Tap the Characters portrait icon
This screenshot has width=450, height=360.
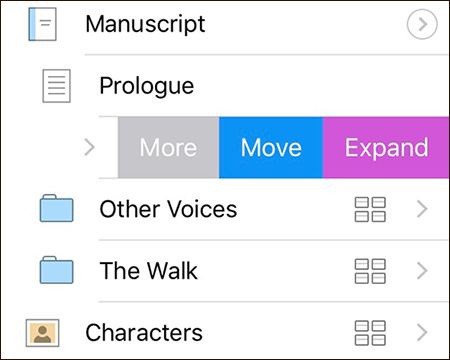pyautogui.click(x=43, y=333)
